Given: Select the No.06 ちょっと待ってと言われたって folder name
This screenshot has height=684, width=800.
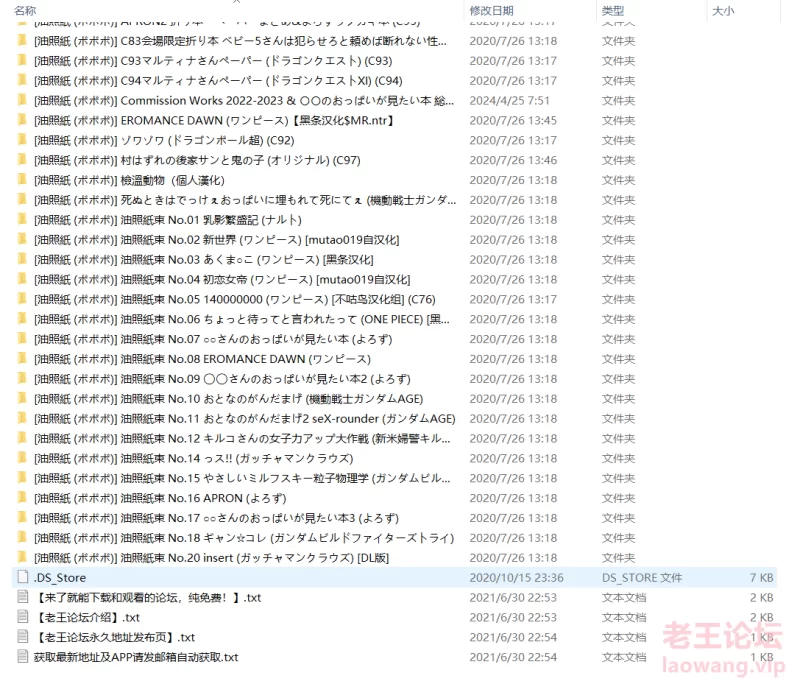Looking at the screenshot, I should 242,319.
